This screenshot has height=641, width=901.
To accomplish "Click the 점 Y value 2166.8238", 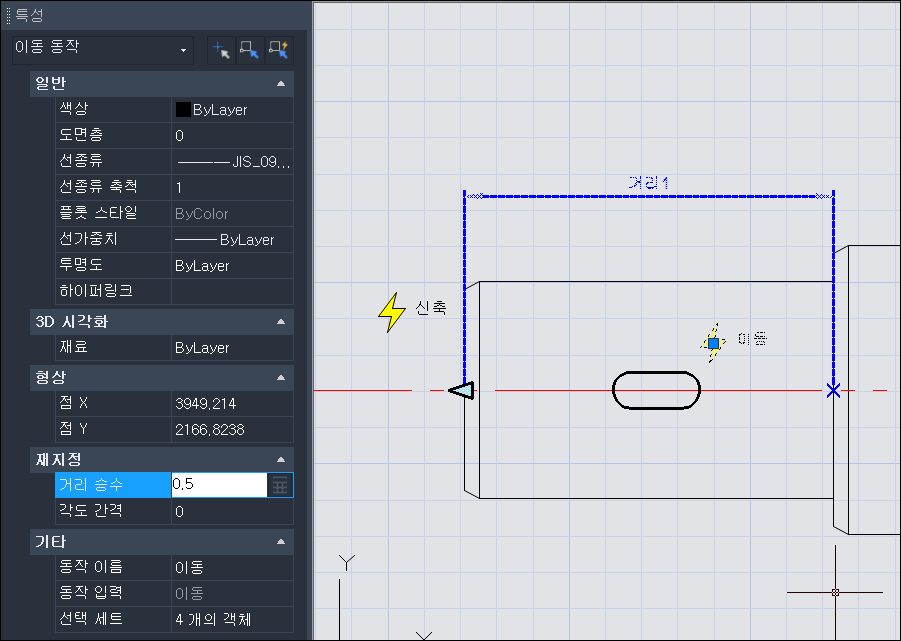I will (232, 430).
